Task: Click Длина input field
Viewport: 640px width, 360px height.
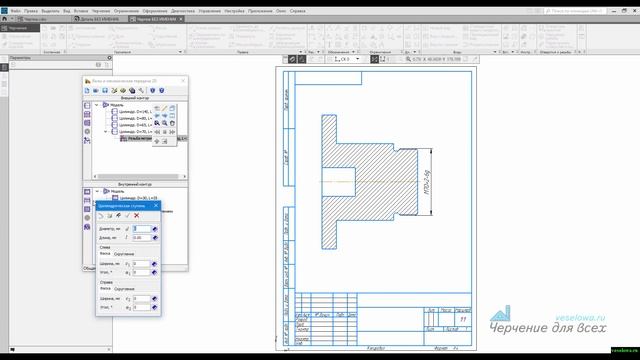Action: click(142, 238)
